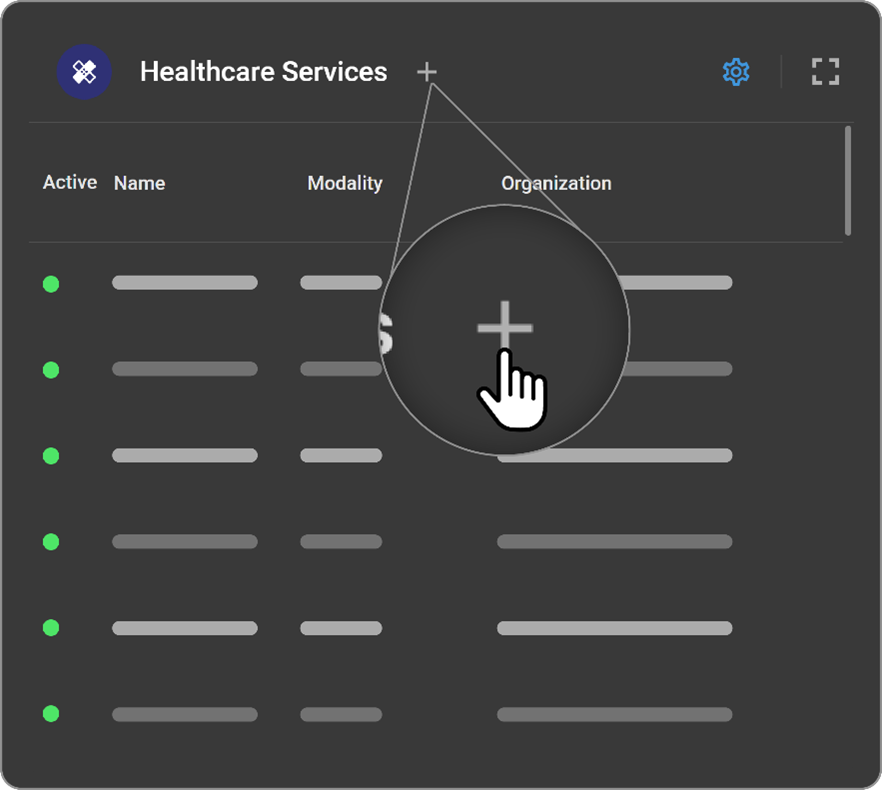Open the Healthcare Services settings gear

735,71
